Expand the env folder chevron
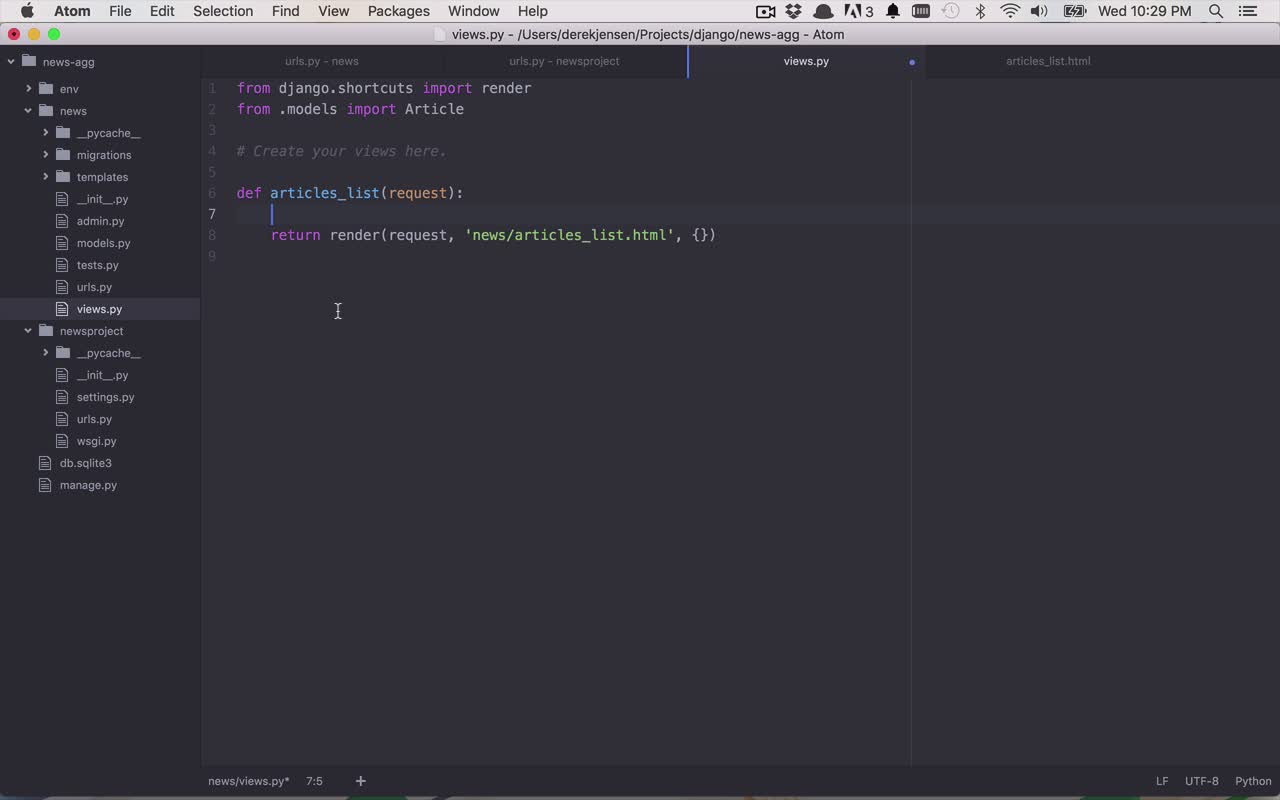 coord(29,89)
